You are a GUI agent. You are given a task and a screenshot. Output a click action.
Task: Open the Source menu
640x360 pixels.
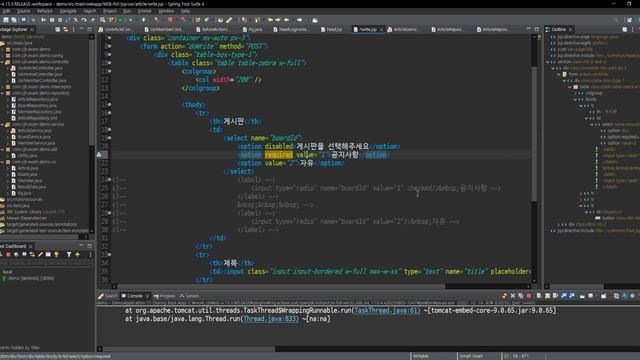click(x=23, y=11)
